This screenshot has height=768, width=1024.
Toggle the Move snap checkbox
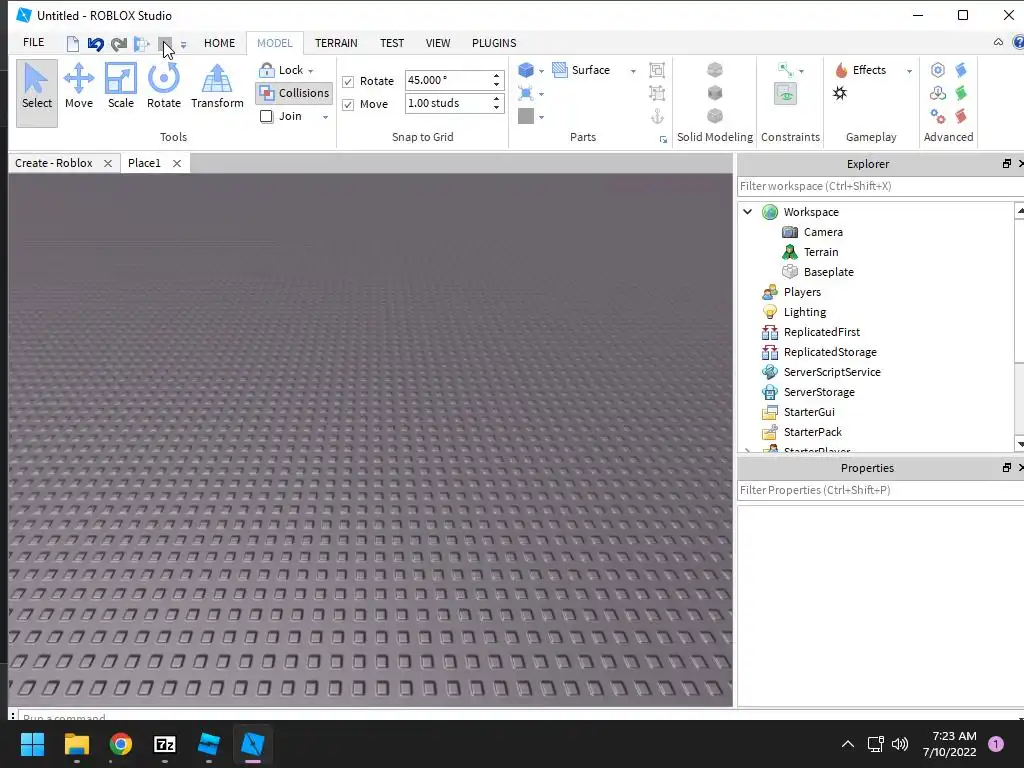tap(348, 104)
